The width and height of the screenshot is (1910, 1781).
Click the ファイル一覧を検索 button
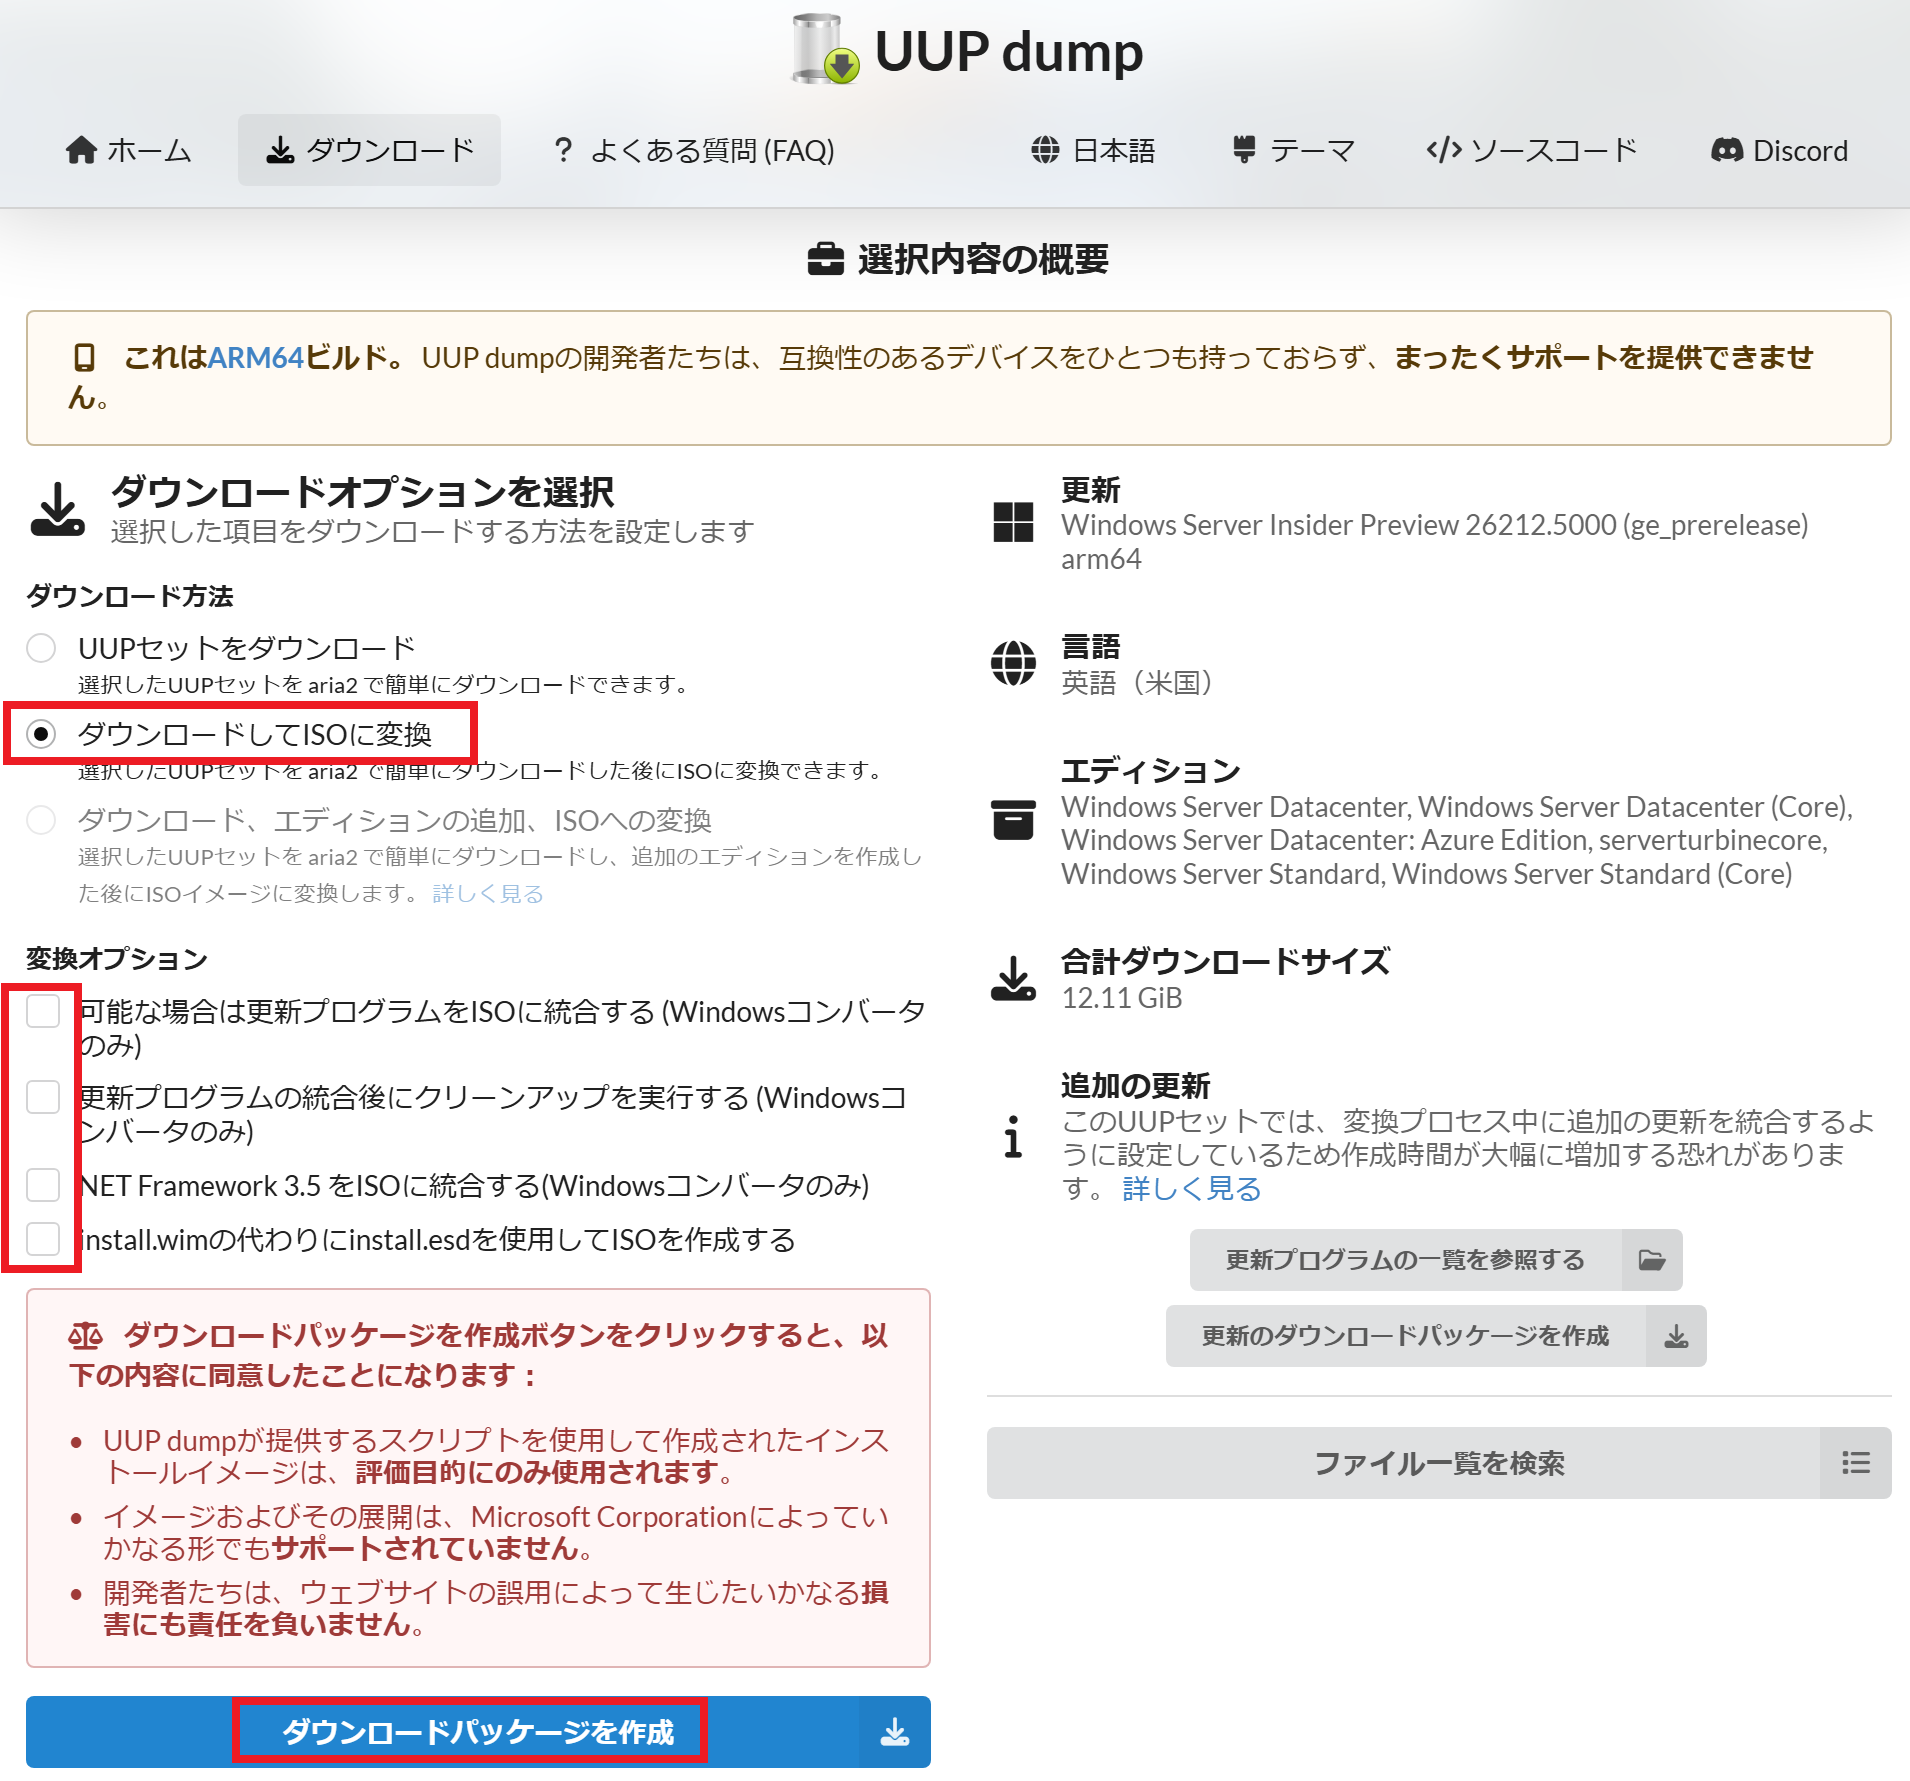pyautogui.click(x=1439, y=1463)
